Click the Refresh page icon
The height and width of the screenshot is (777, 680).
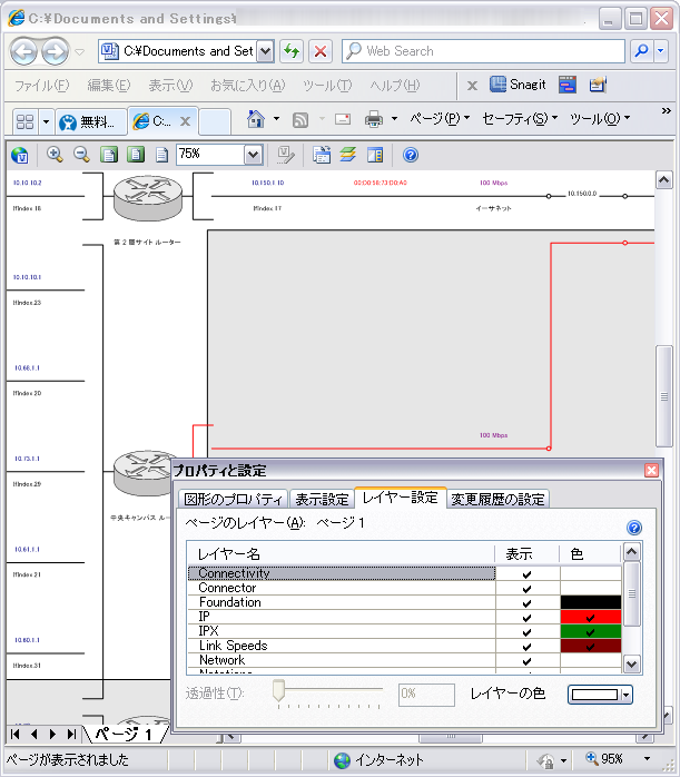tap(291, 51)
